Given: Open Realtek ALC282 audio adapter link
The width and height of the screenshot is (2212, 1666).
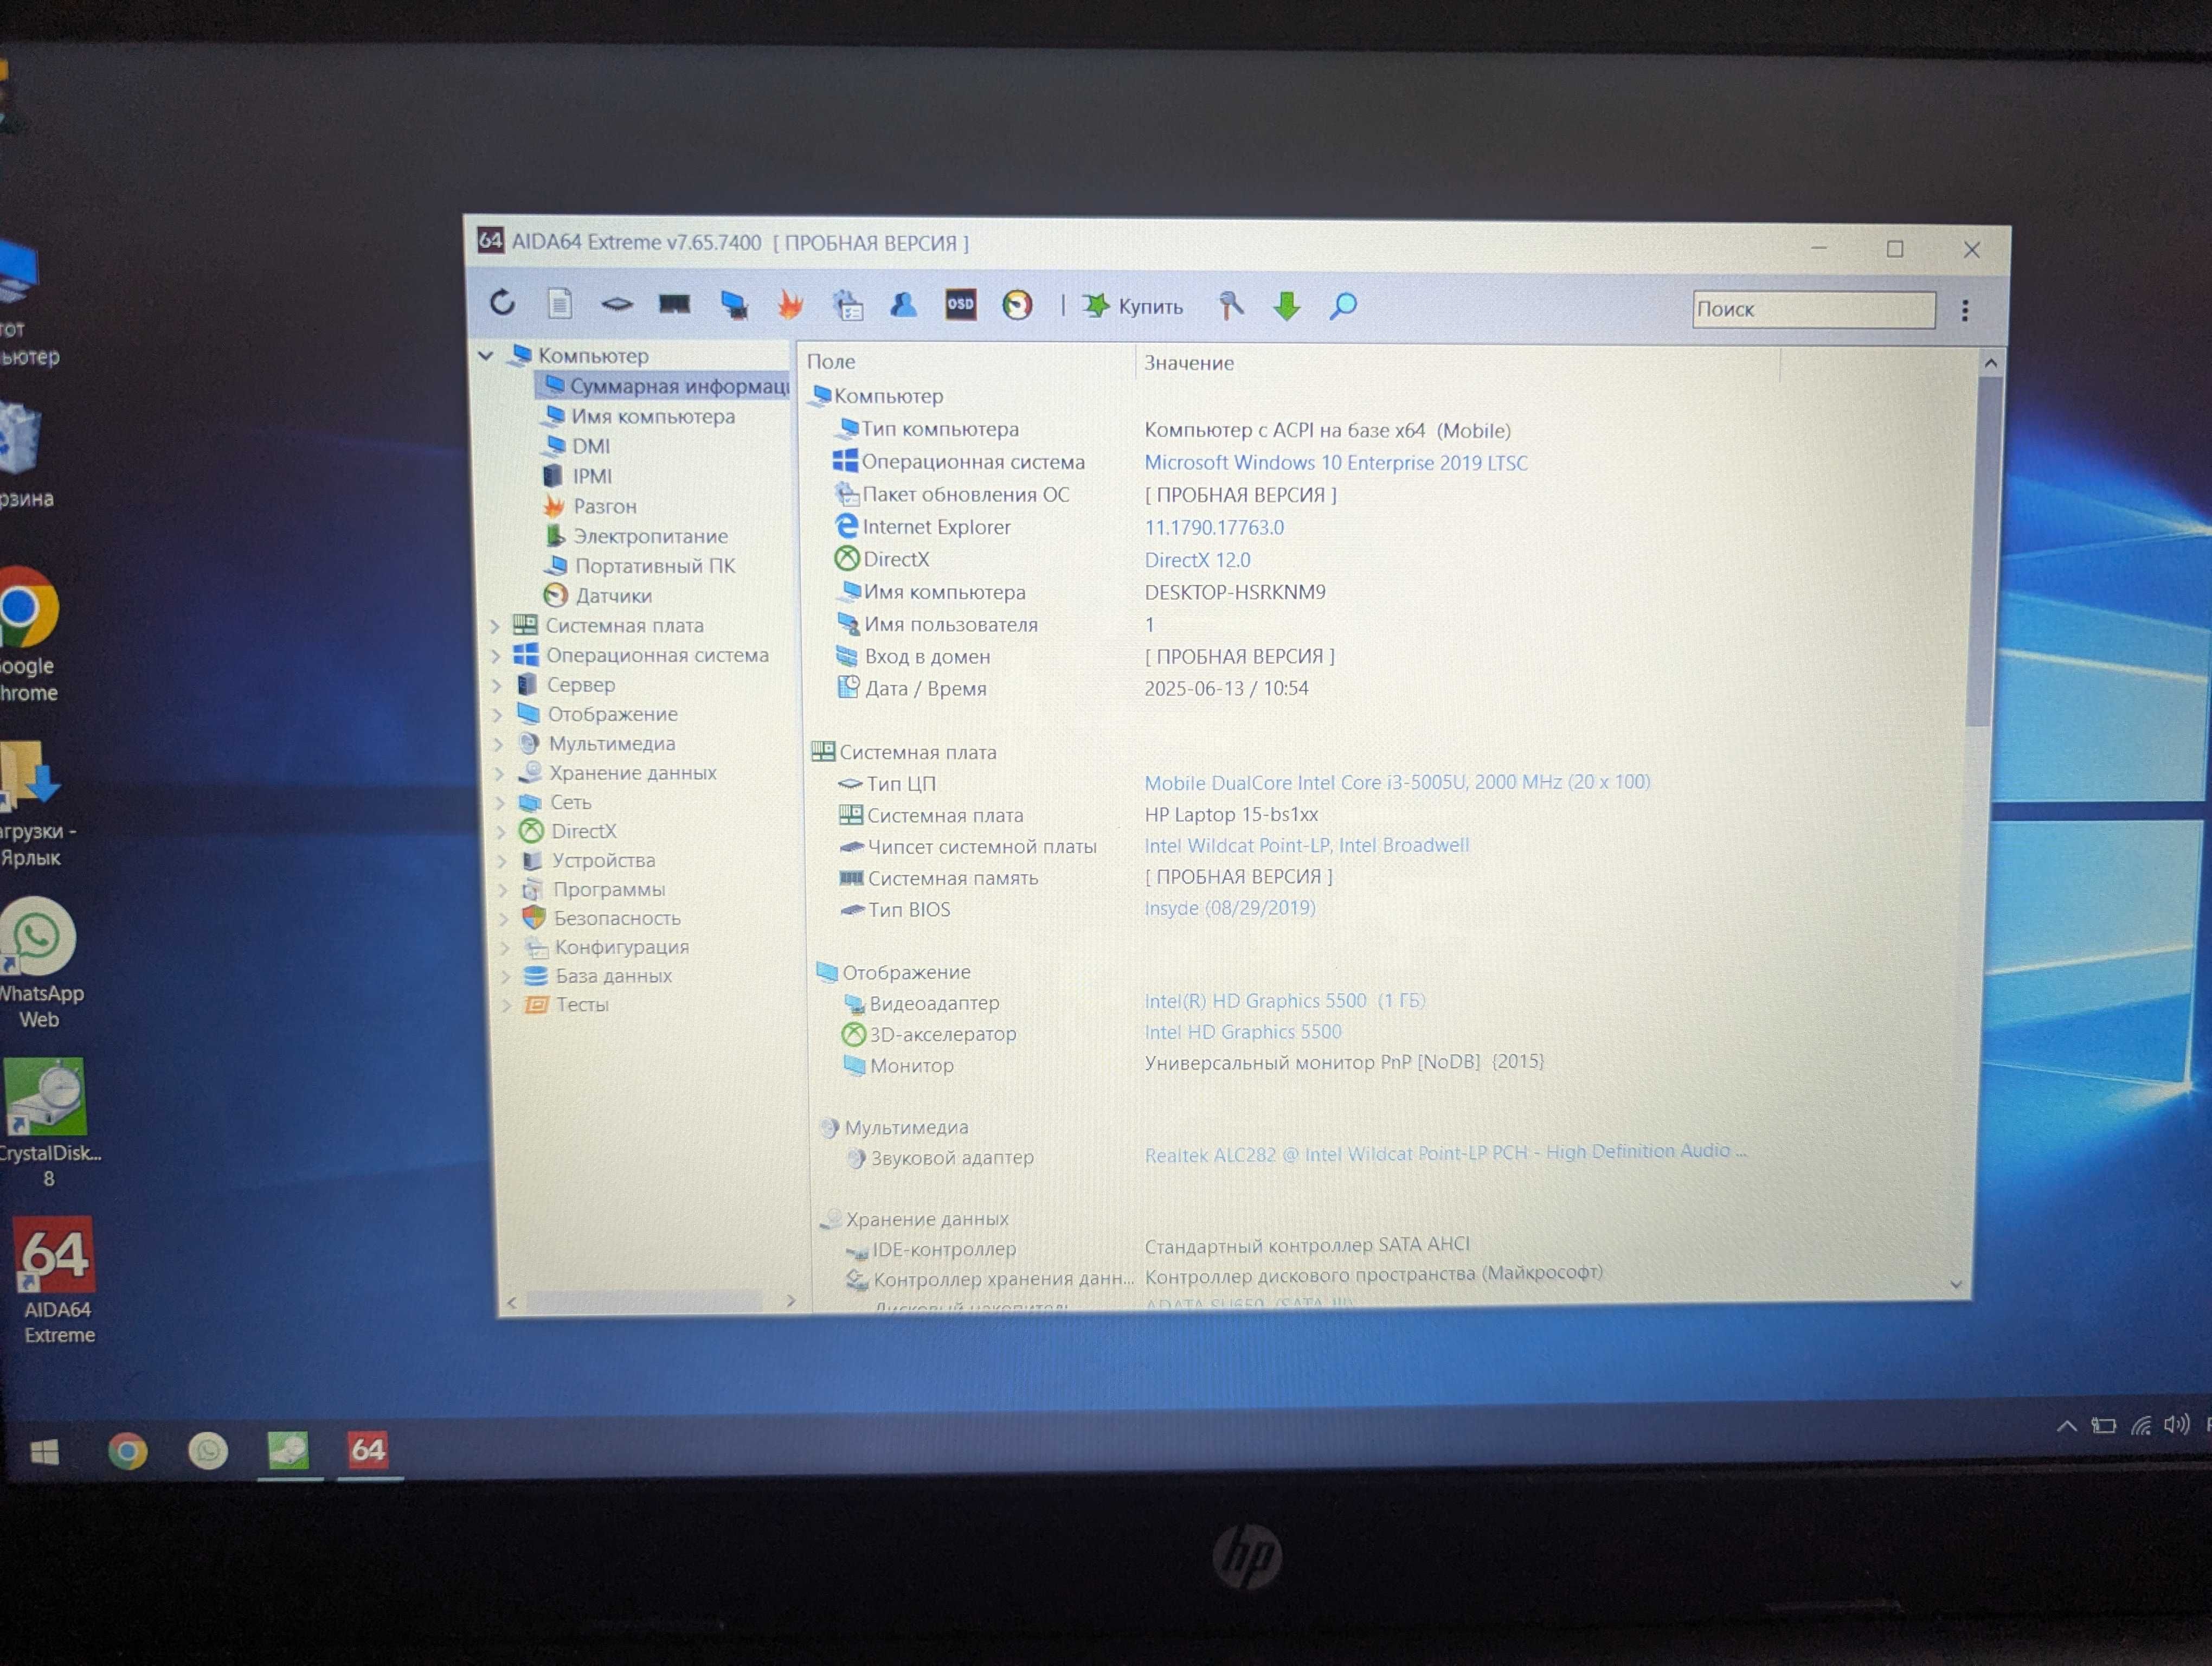Looking at the screenshot, I should pos(1445,1153).
